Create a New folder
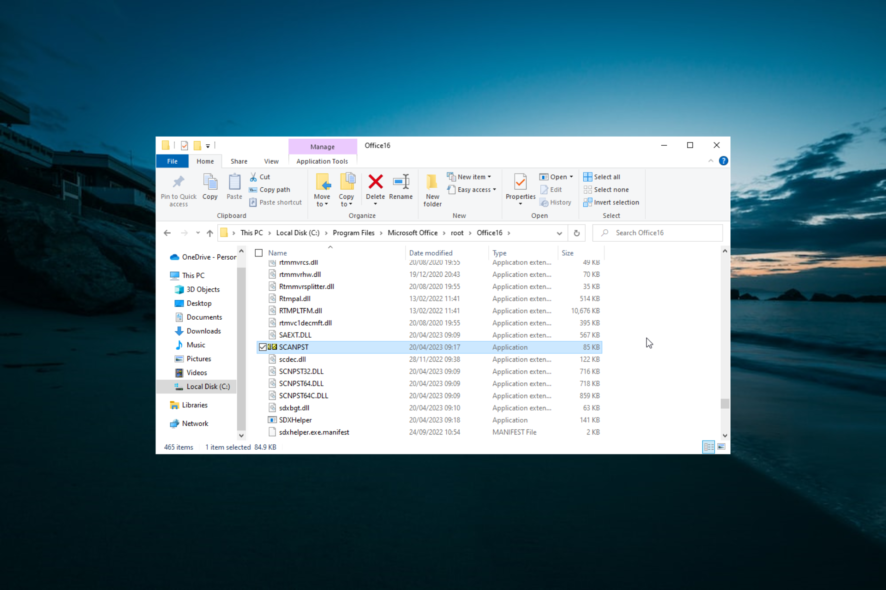The height and width of the screenshot is (590, 886). click(430, 191)
